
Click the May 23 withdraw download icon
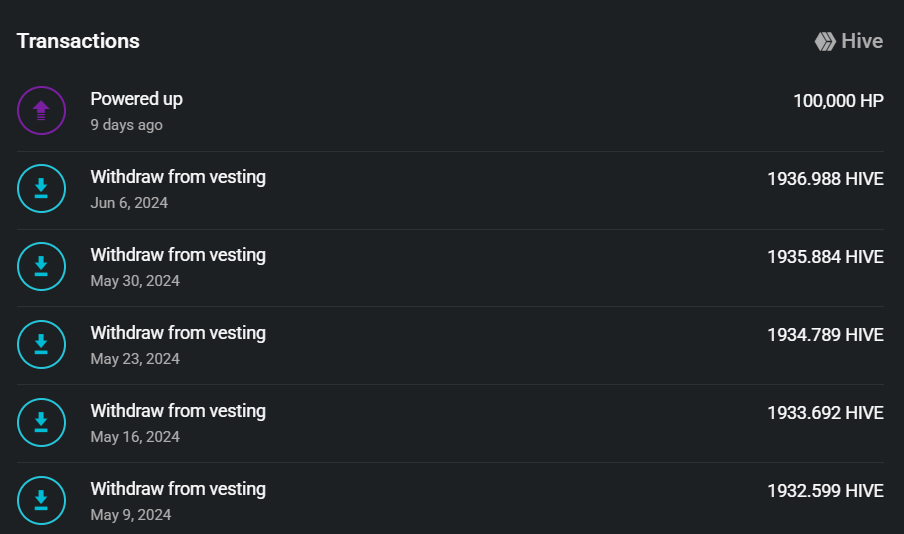pos(41,344)
